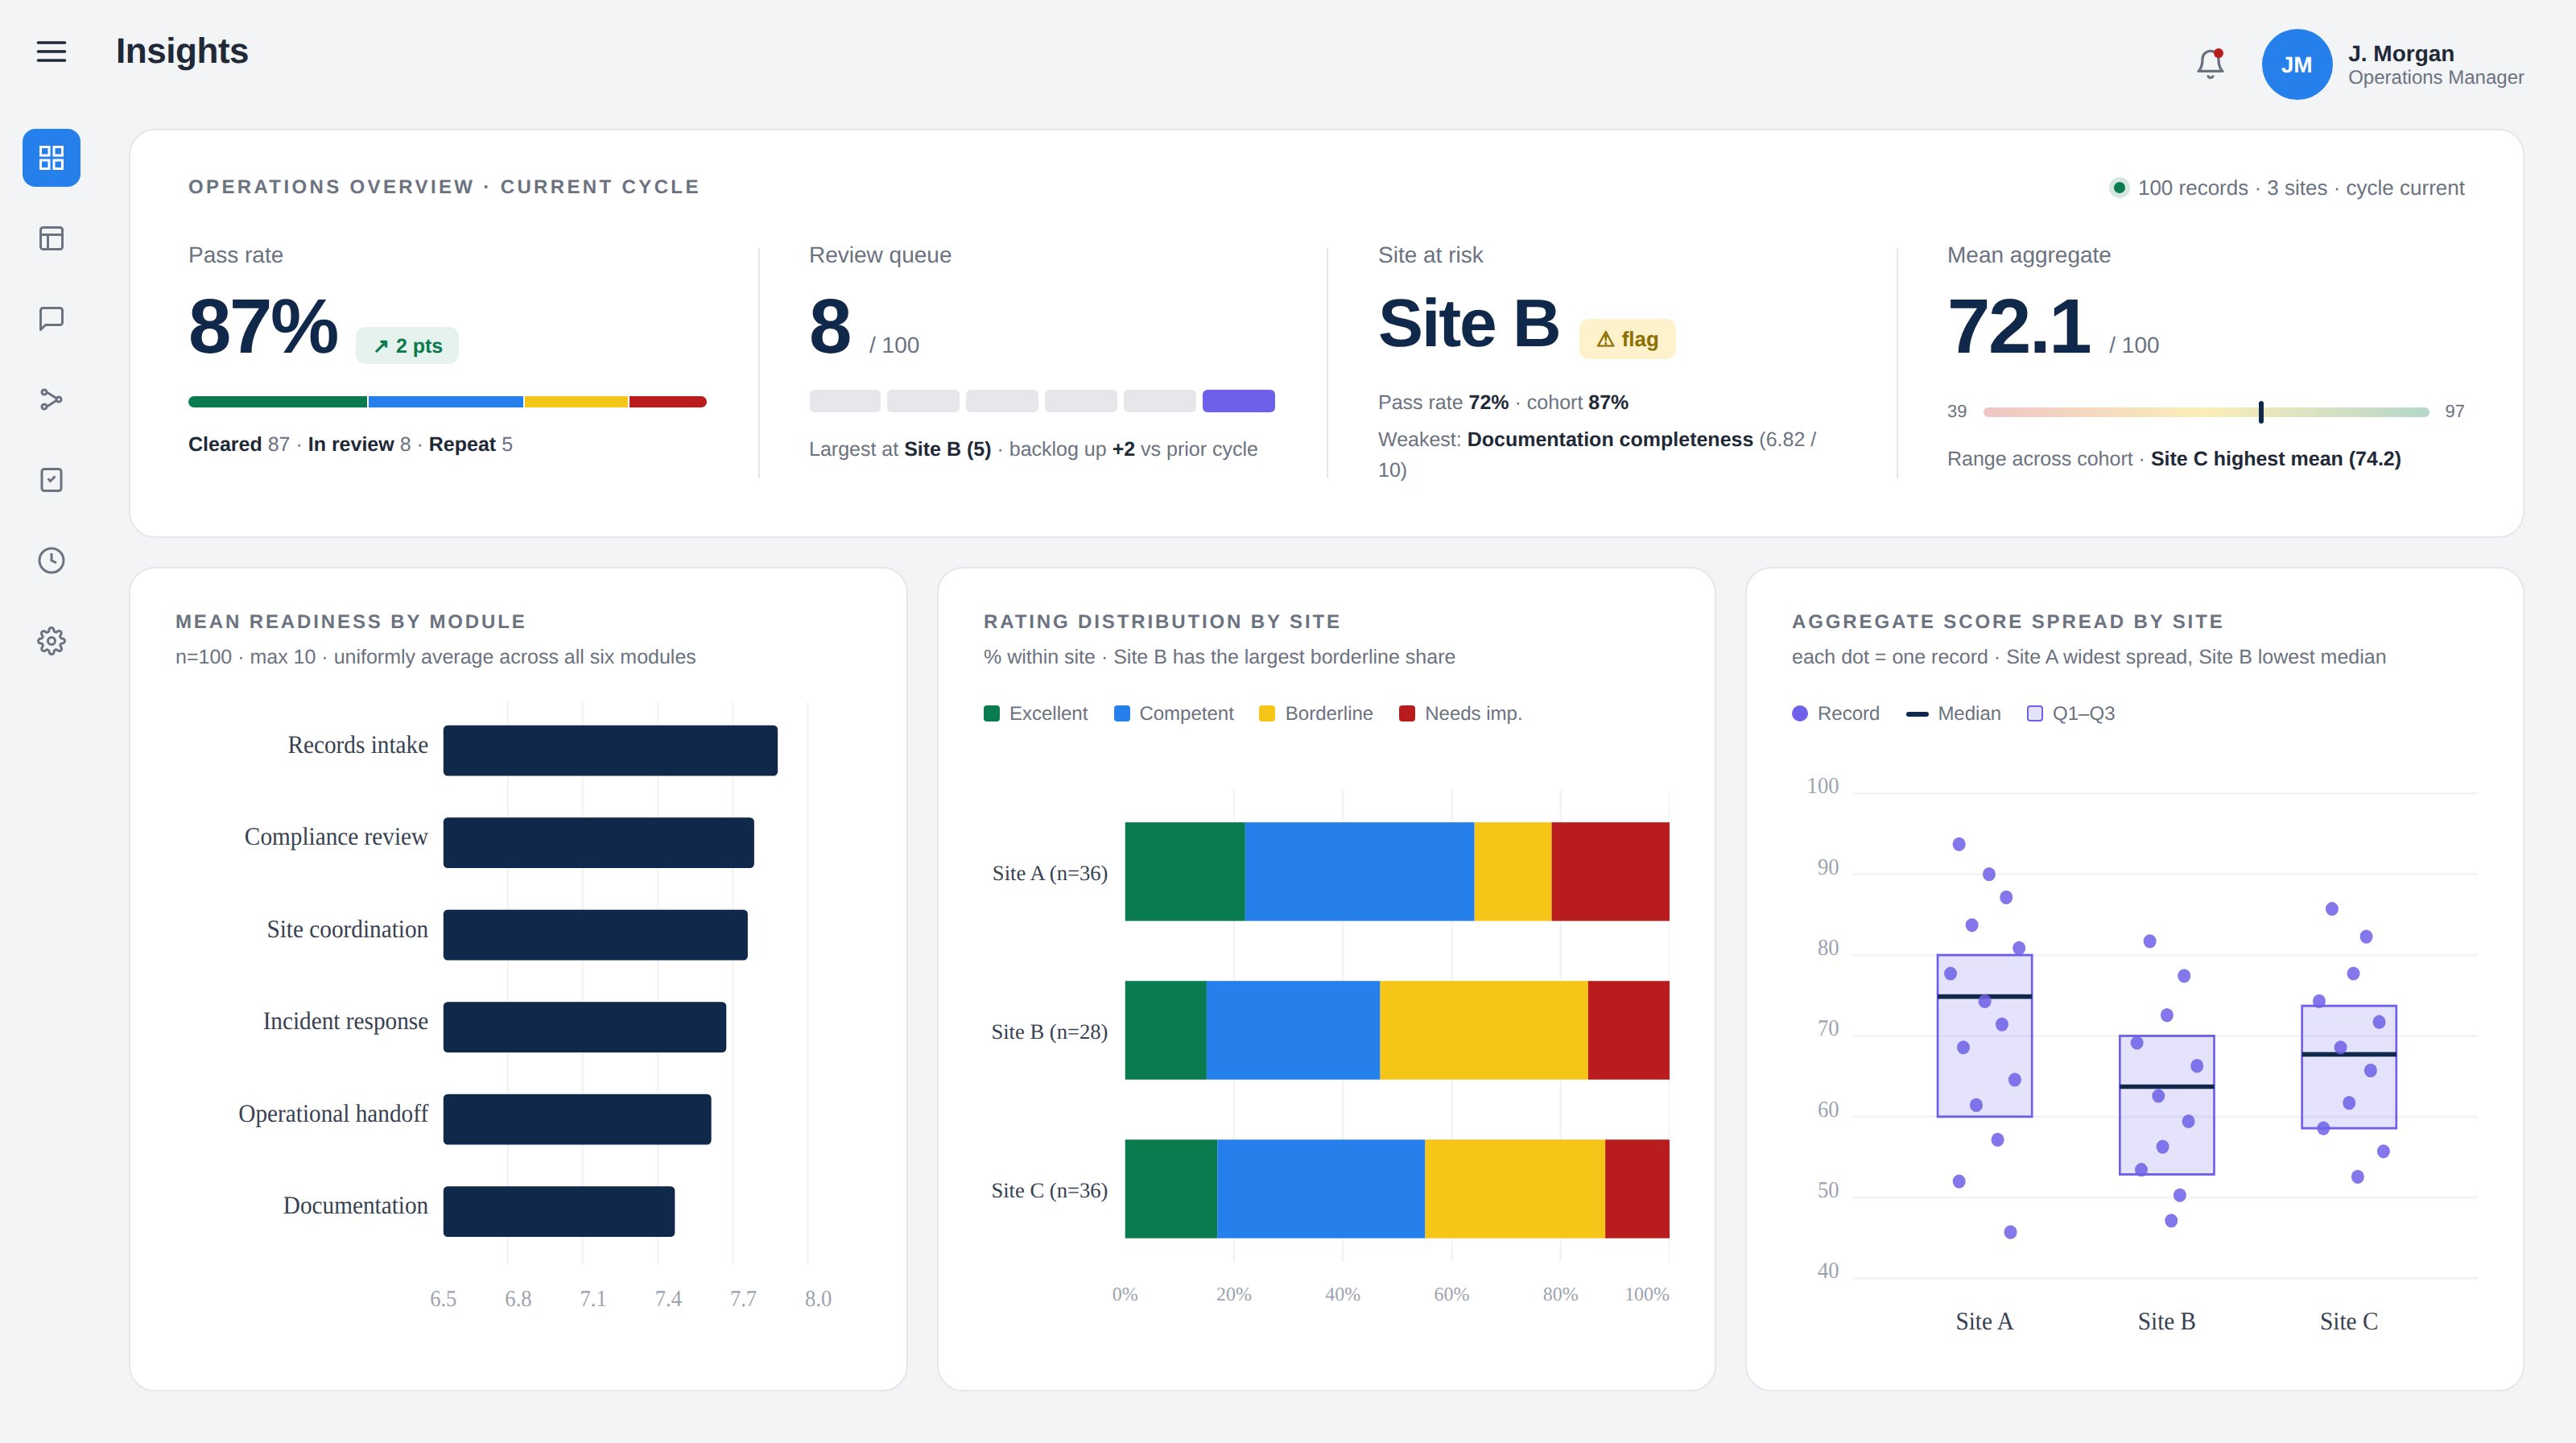The height and width of the screenshot is (1443, 2576).
Task: Click the Incident response bar
Action: (584, 1027)
